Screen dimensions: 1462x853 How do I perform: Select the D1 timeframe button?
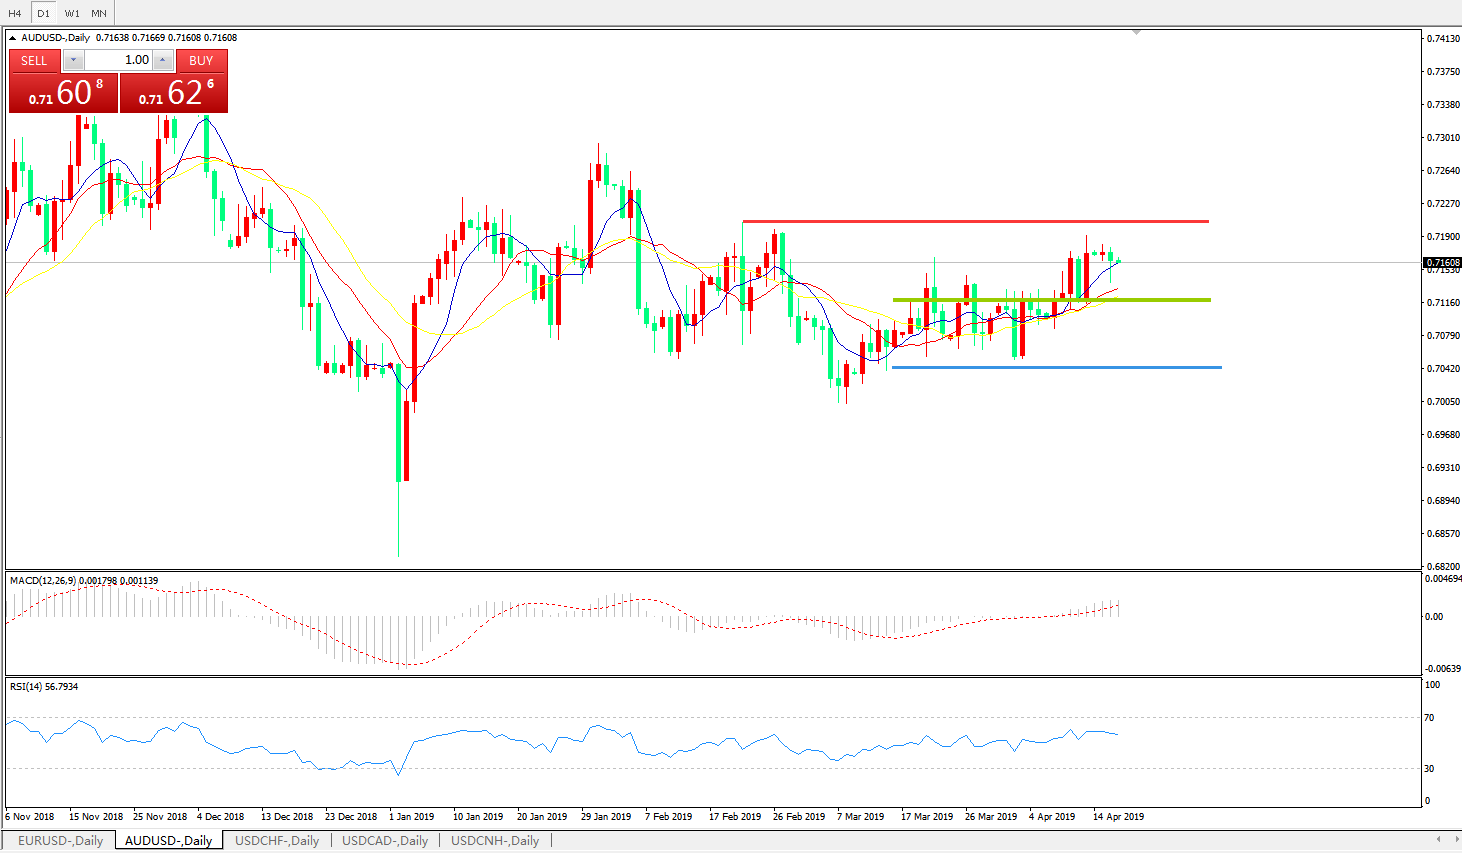click(x=43, y=13)
